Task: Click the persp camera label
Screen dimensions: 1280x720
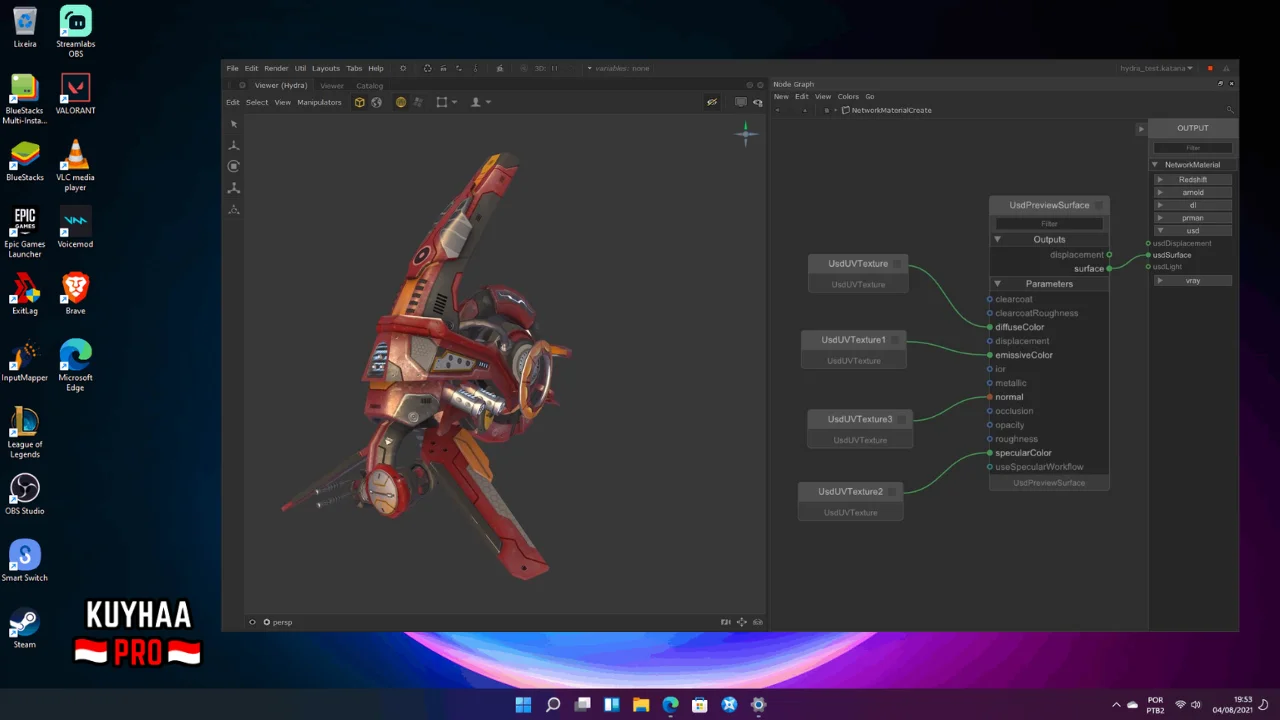Action: tap(283, 622)
